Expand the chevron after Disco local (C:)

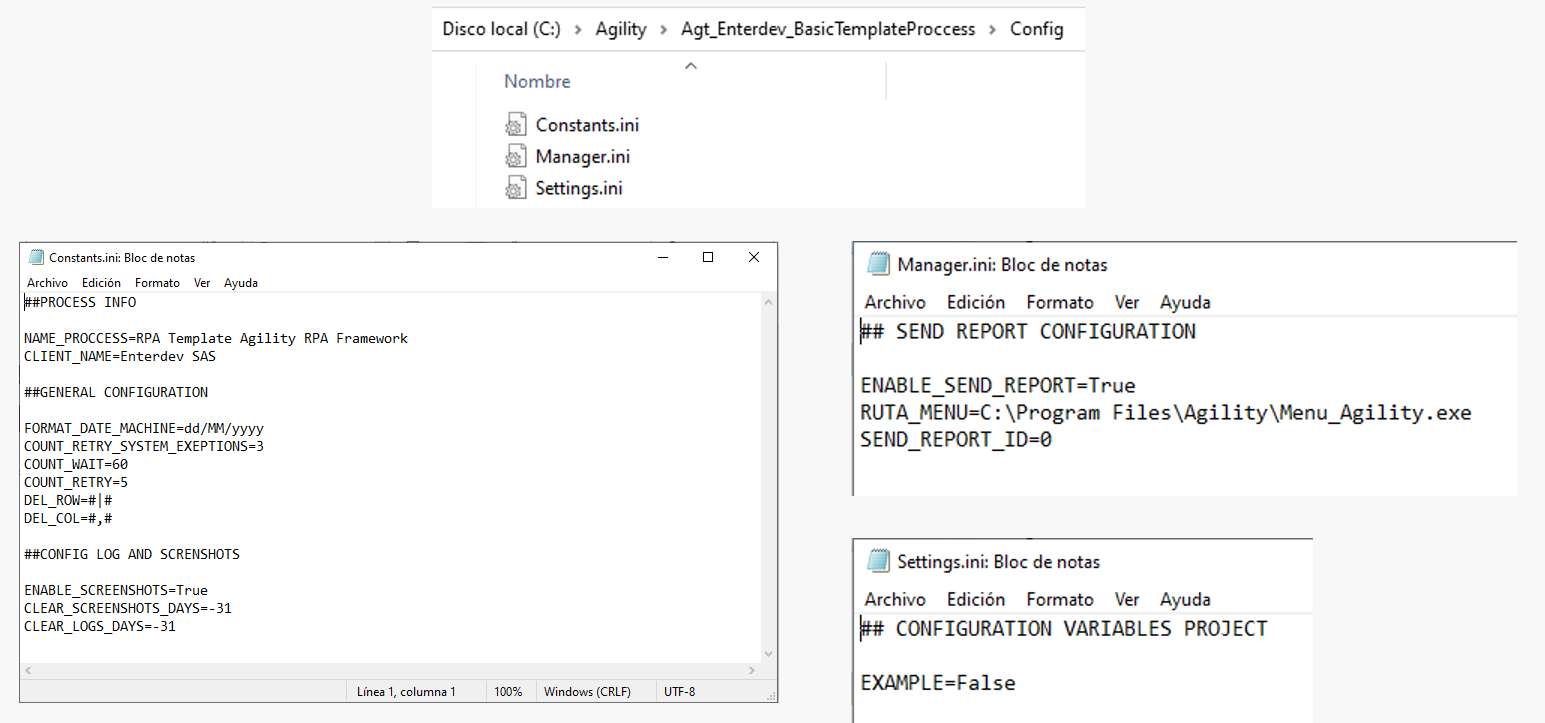point(579,30)
